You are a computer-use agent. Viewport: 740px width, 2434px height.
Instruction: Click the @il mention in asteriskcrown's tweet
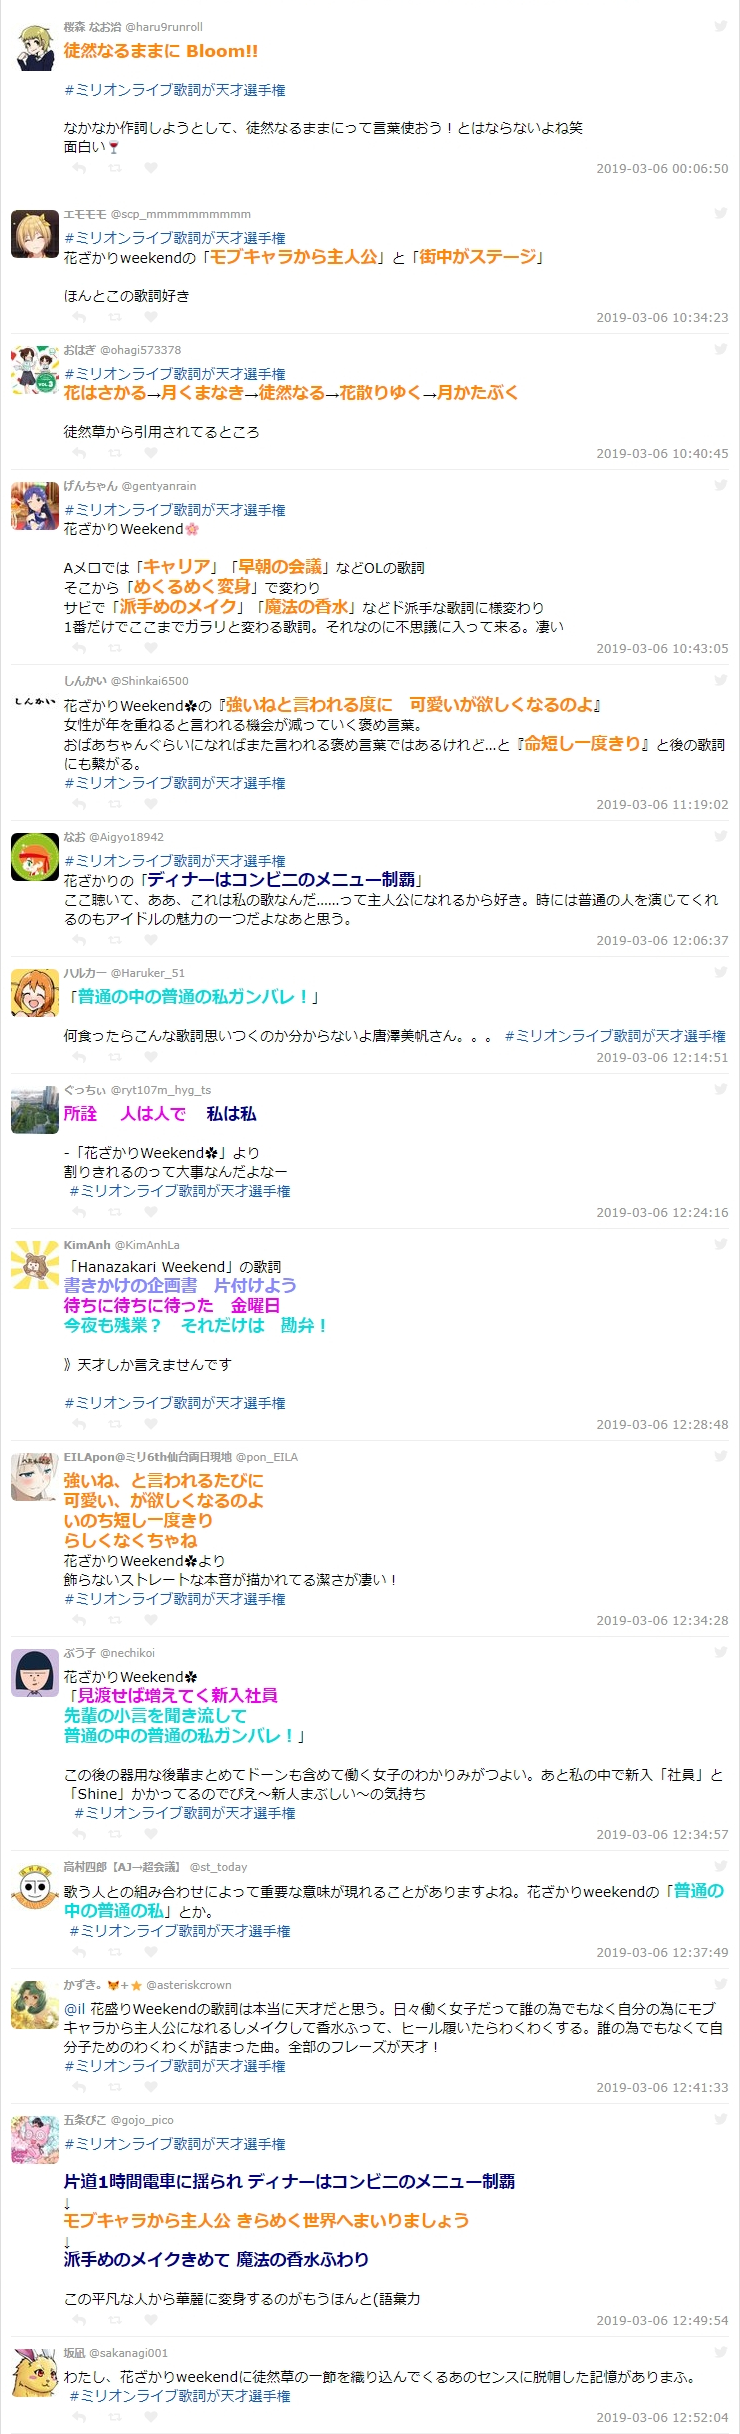point(75,2008)
